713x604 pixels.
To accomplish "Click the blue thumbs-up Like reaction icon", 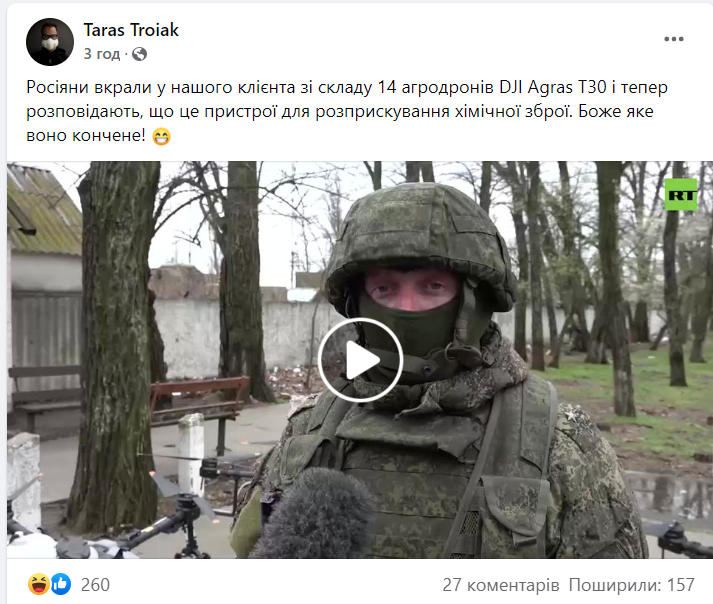I will coord(61,584).
